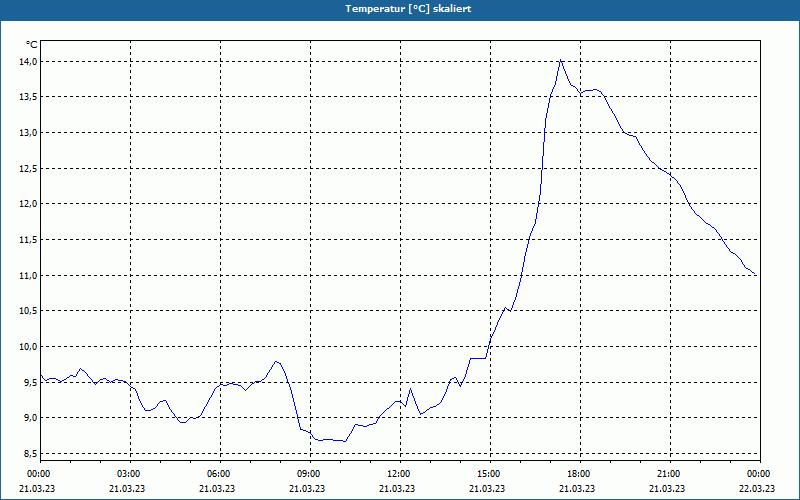Select the 10,5 y-axis label

(x=29, y=311)
